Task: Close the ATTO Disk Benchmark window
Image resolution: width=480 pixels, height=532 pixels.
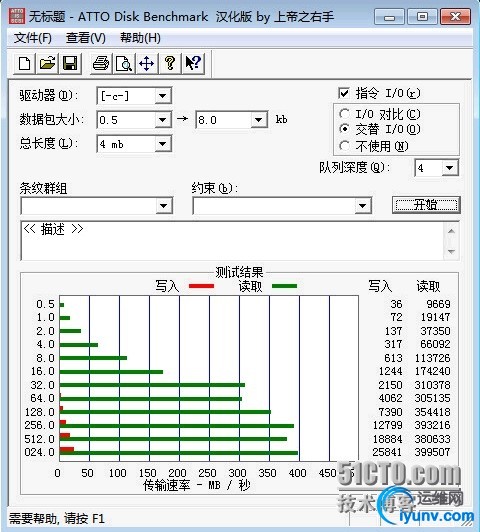Action: pyautogui.click(x=455, y=16)
